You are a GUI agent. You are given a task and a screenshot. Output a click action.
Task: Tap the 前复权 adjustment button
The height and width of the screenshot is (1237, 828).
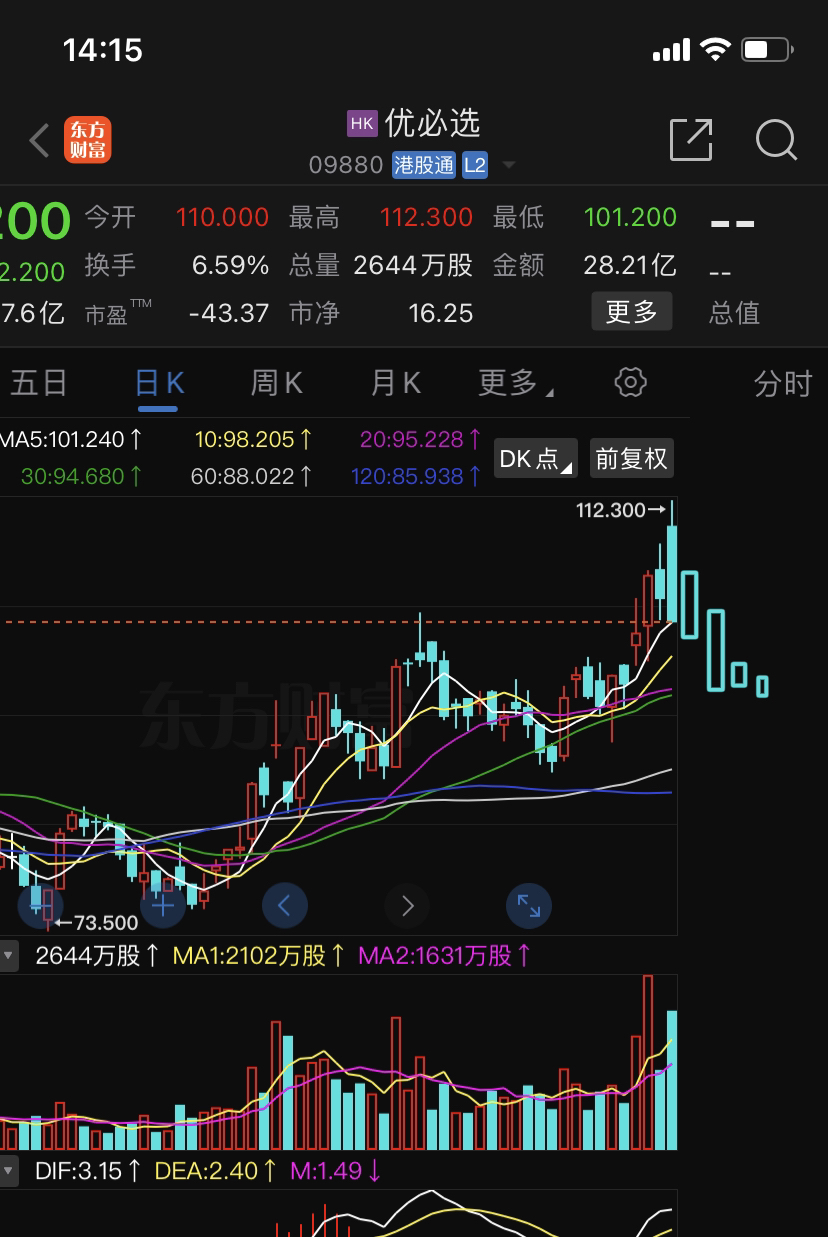(x=631, y=458)
